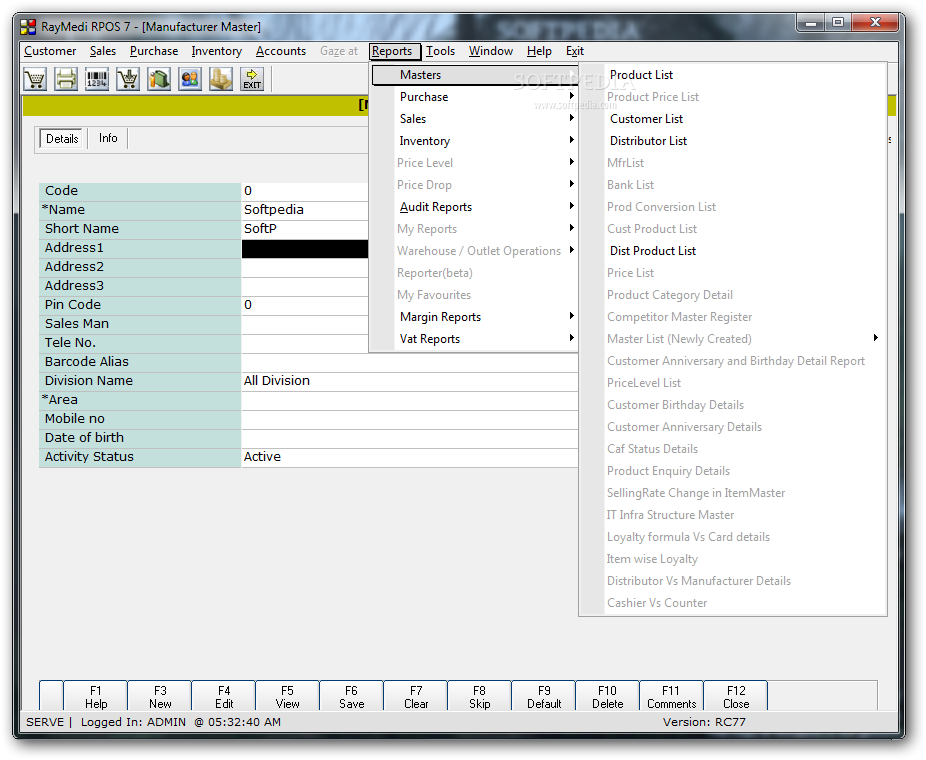The width and height of the screenshot is (926, 760).
Task: Open the Inventory menu in menu bar
Action: tap(217, 51)
